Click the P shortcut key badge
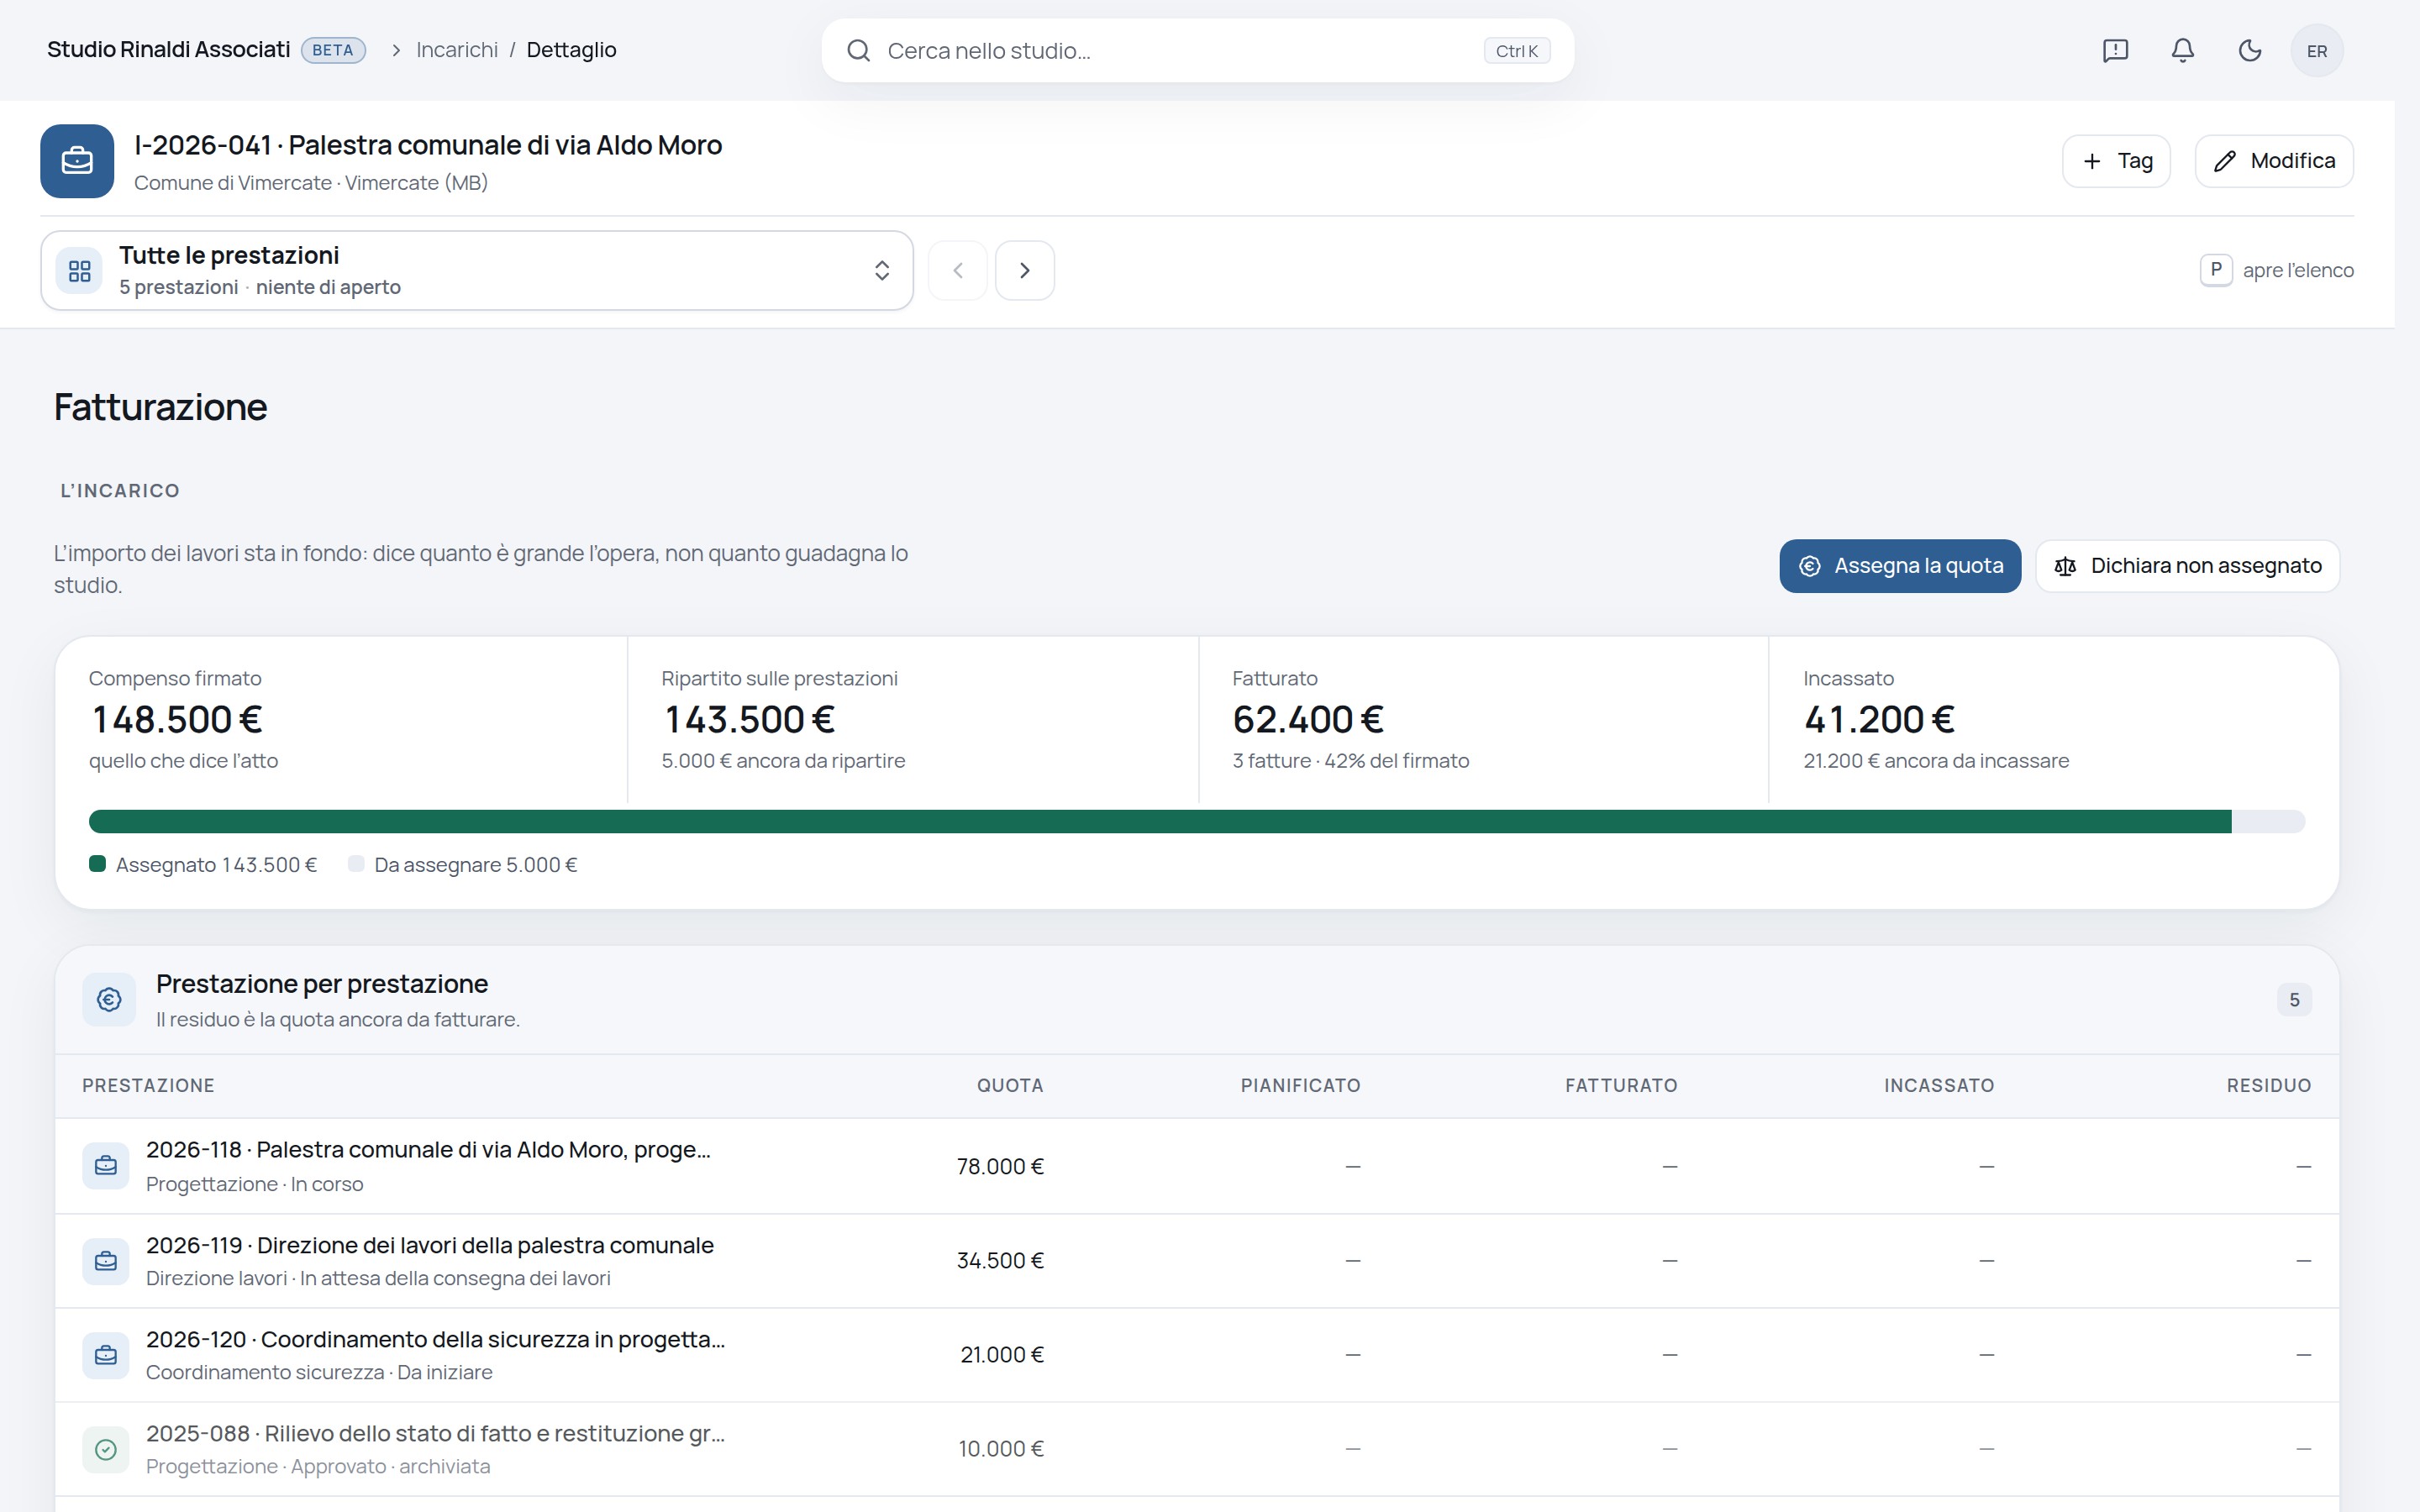The image size is (2420, 1512). click(2216, 270)
